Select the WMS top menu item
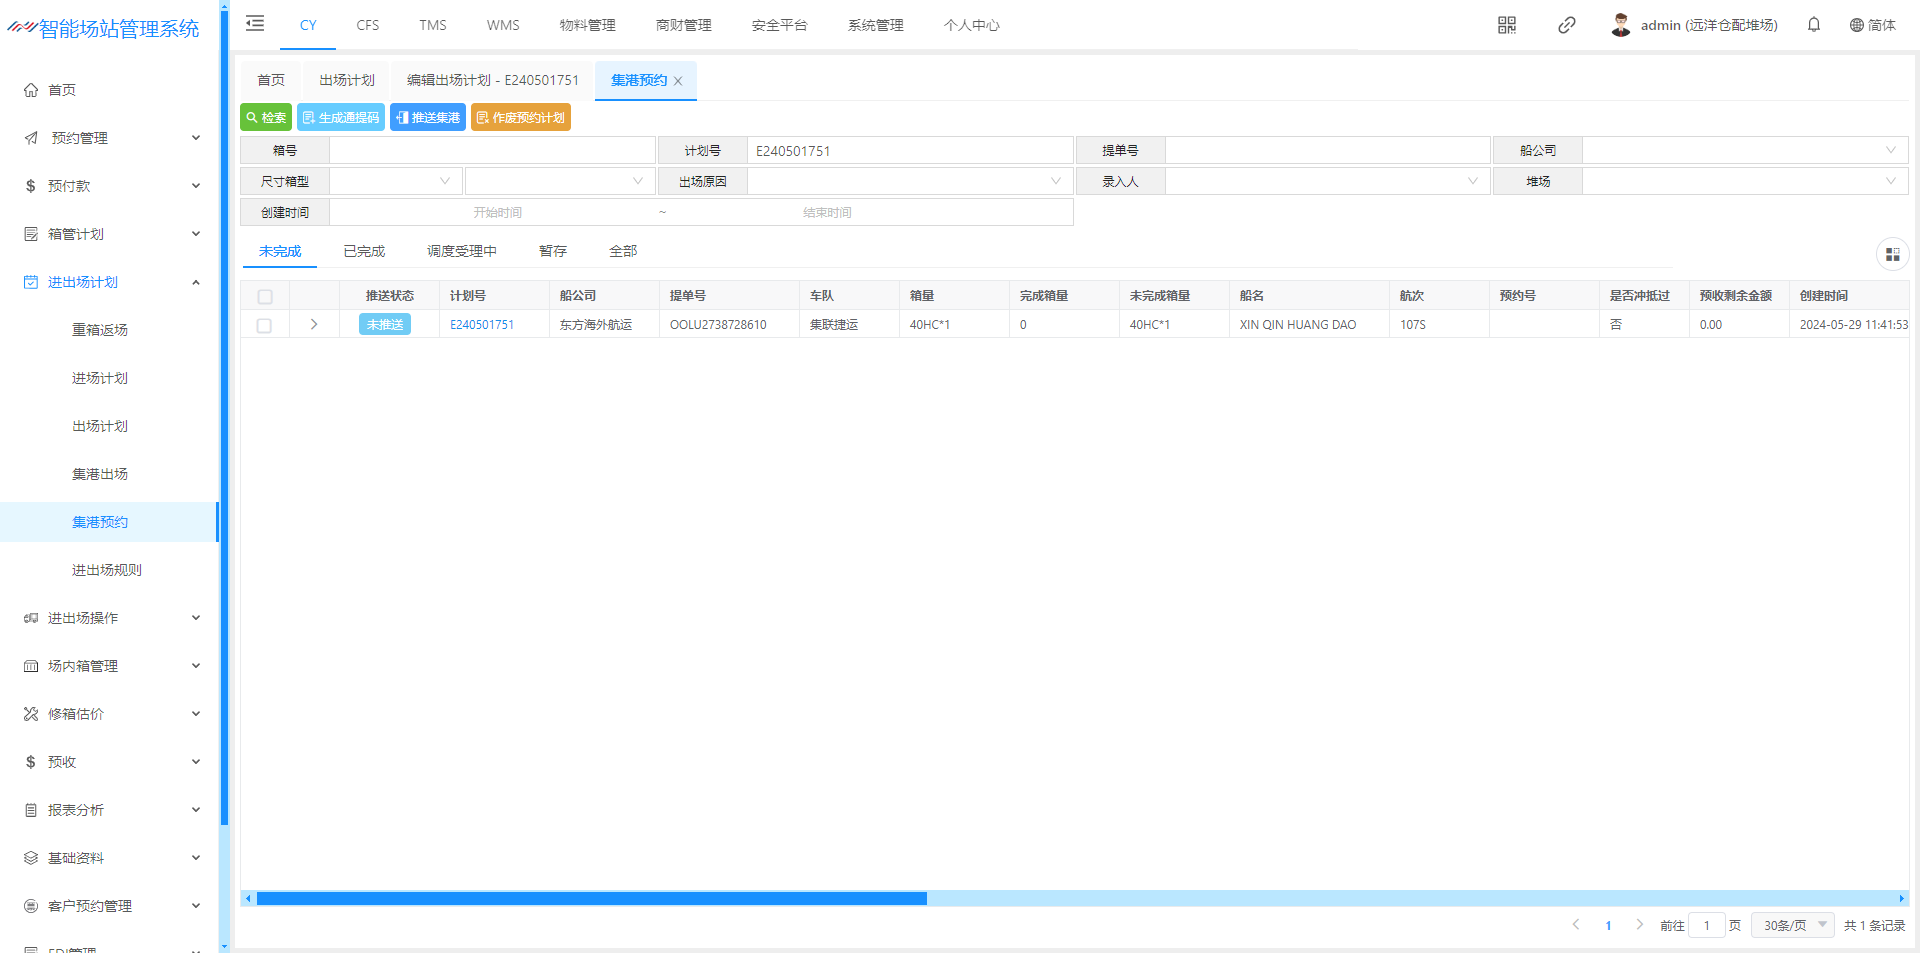The height and width of the screenshot is (953, 1920). point(503,25)
